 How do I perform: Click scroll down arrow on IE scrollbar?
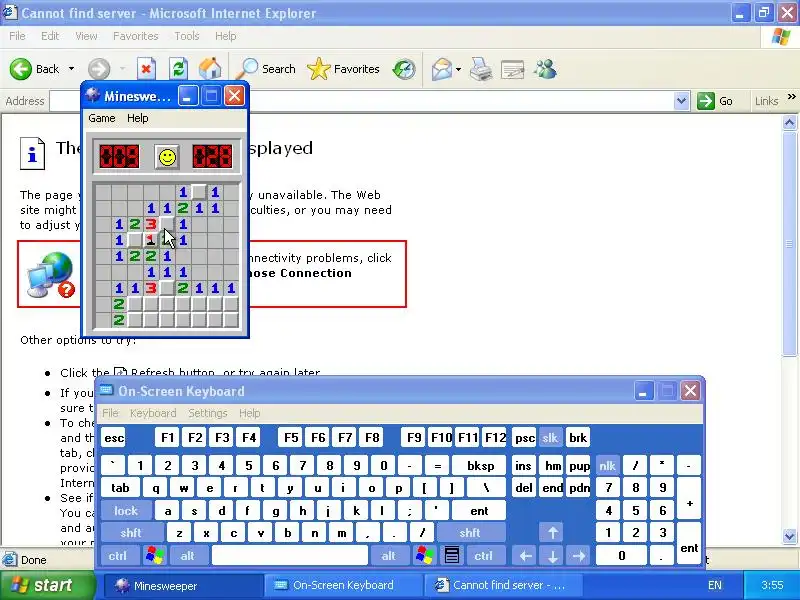[789, 536]
